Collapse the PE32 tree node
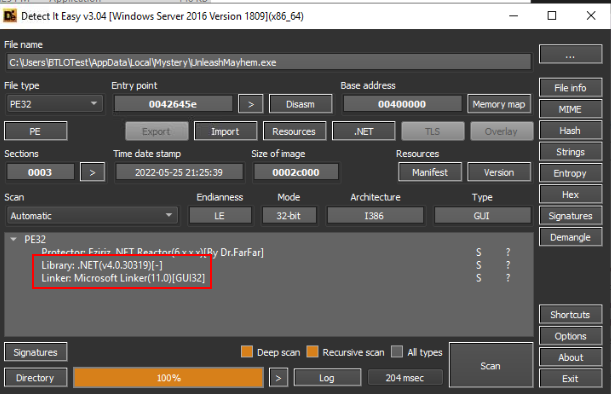 pyautogui.click(x=14, y=239)
